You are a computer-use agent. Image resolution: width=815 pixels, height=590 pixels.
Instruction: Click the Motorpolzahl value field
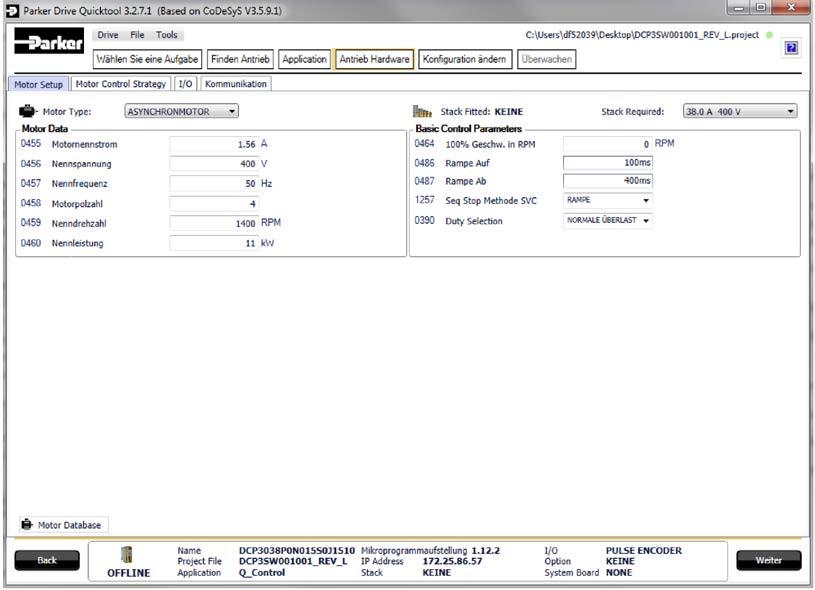pos(214,203)
